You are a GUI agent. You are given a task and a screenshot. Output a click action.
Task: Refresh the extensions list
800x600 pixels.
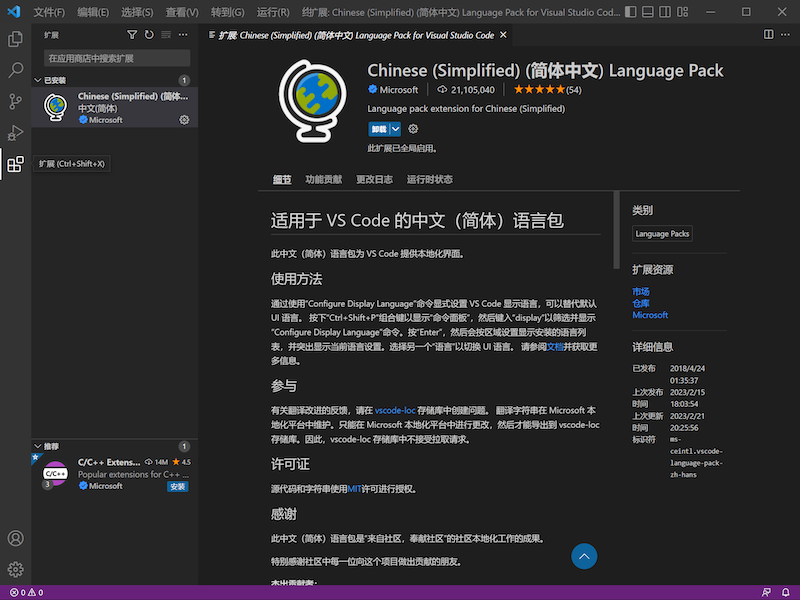(x=149, y=34)
